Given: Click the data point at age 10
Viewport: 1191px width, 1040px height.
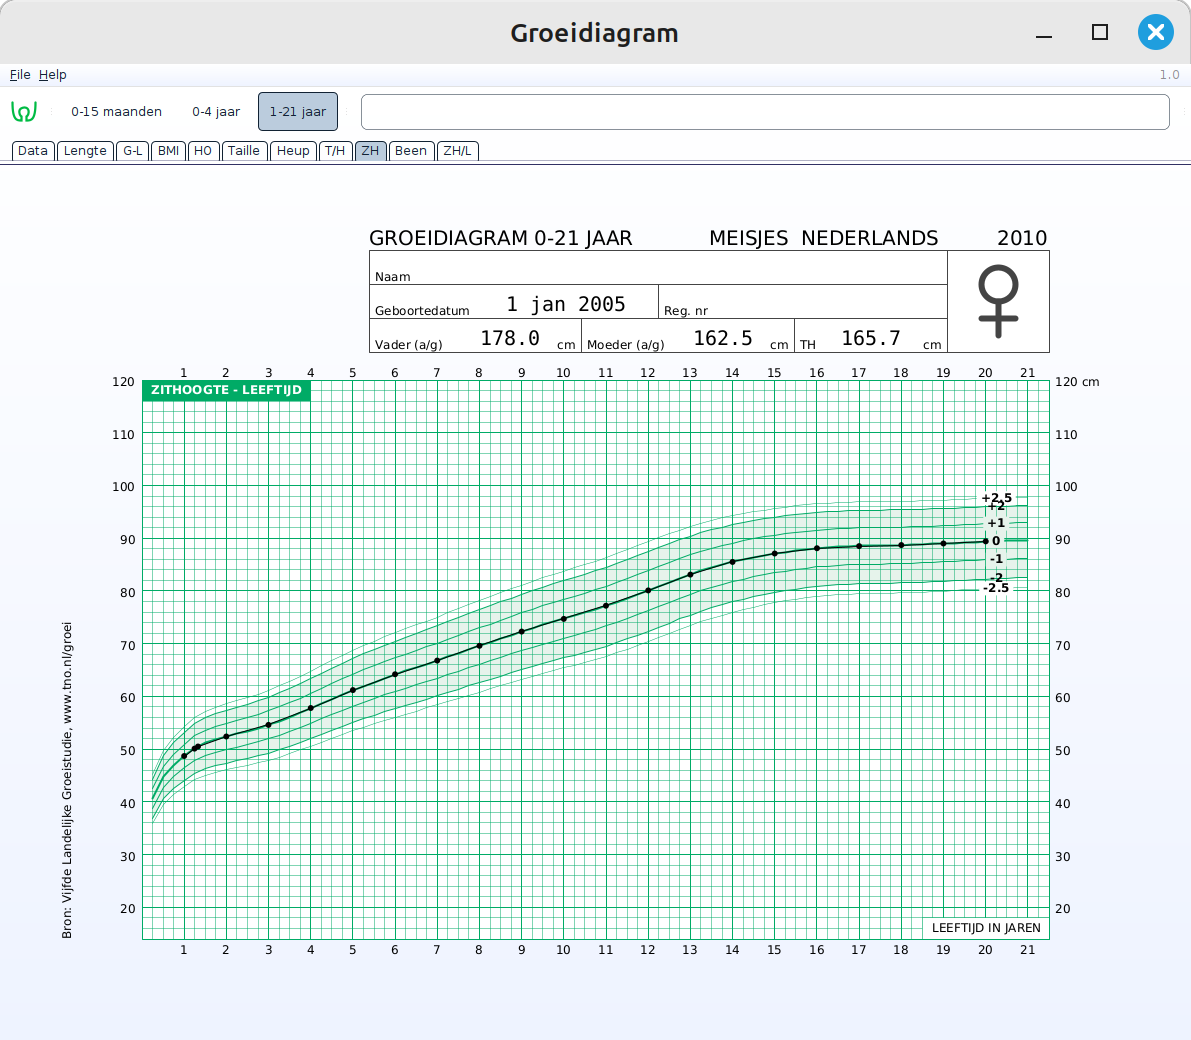Looking at the screenshot, I should (x=564, y=619).
